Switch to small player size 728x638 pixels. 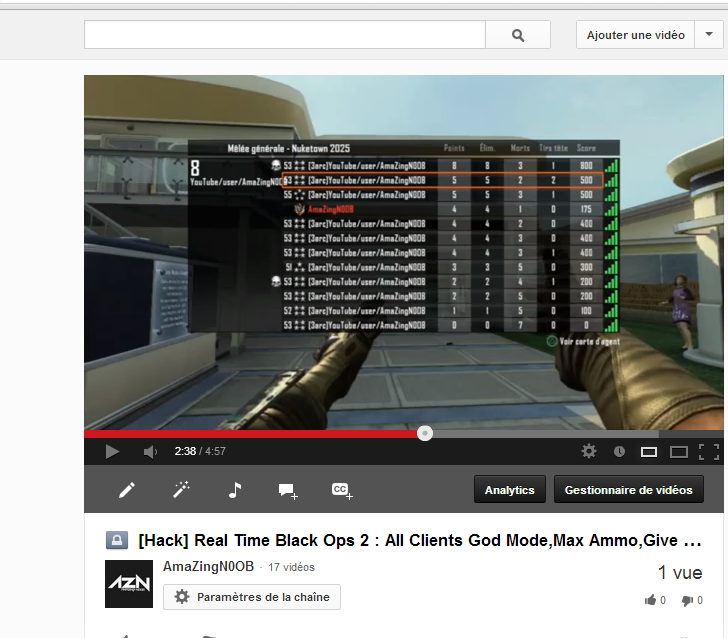(x=649, y=452)
